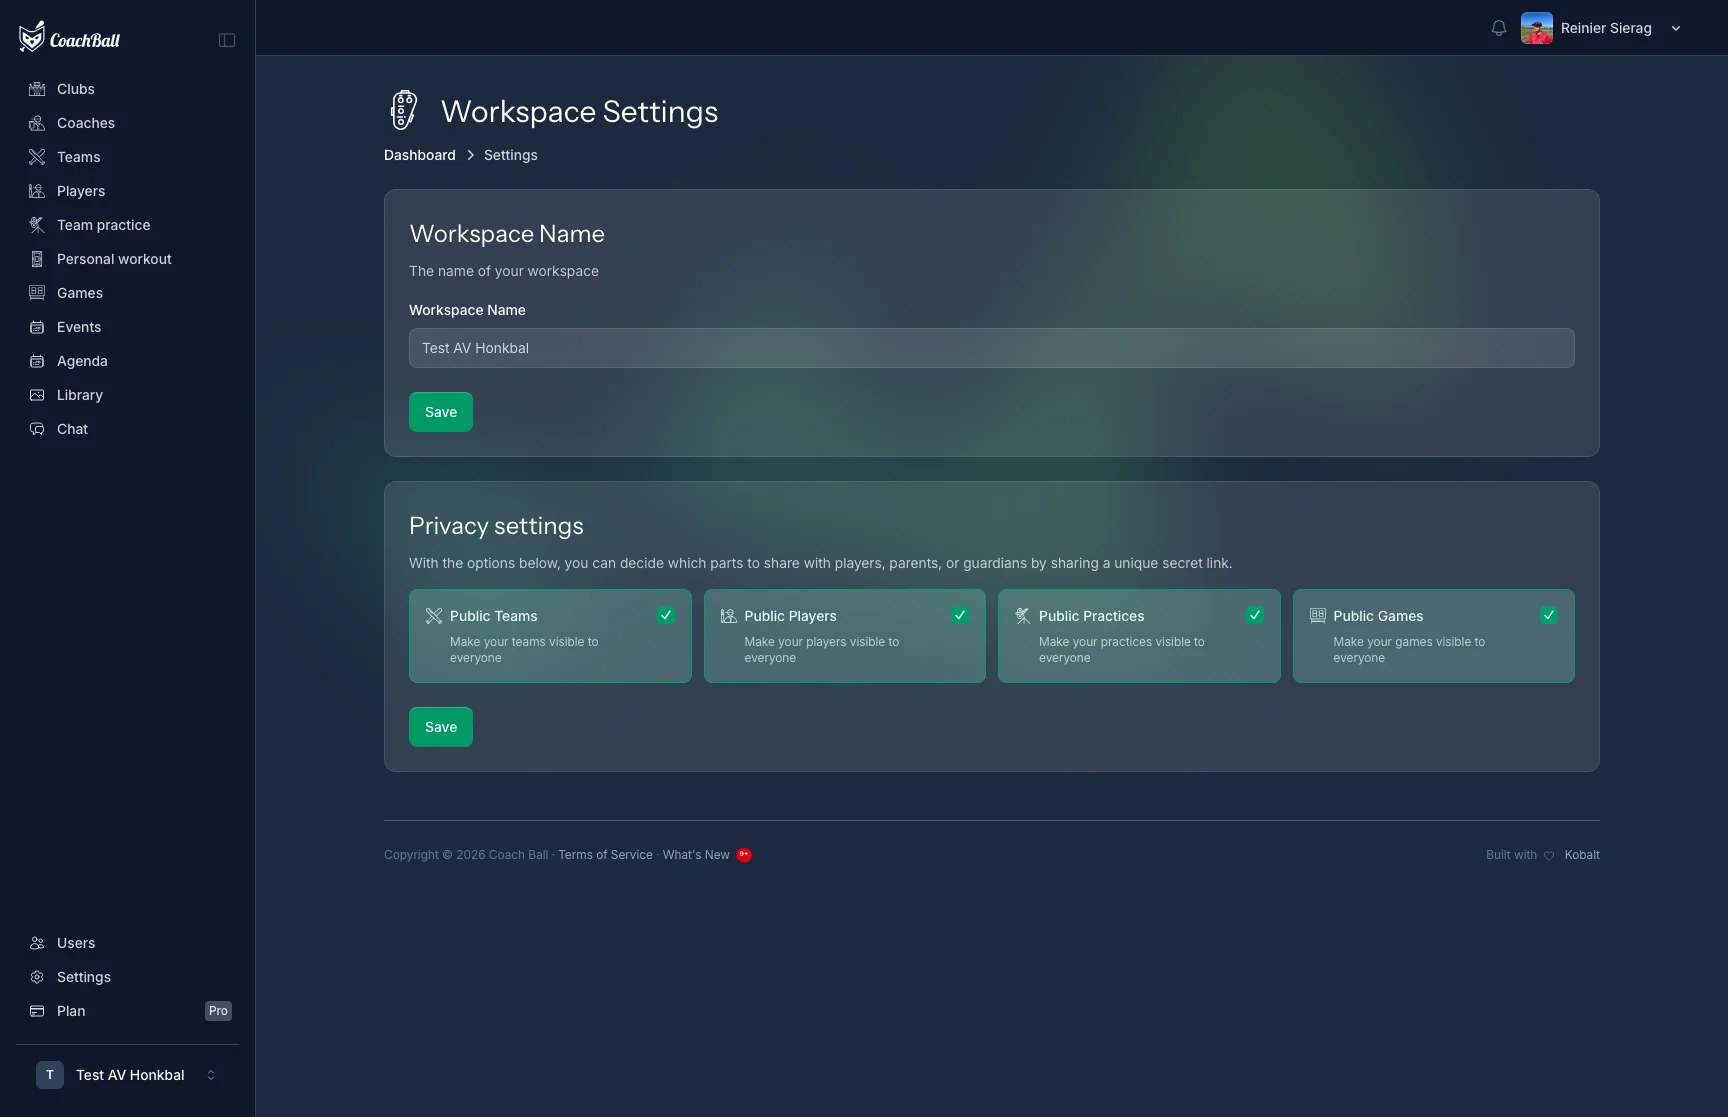The height and width of the screenshot is (1117, 1728).
Task: Open the Terms of Service link
Action: point(605,855)
